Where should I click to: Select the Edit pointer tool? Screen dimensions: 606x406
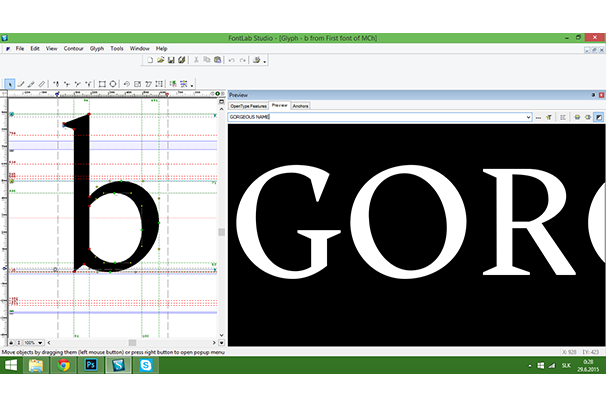(9, 84)
